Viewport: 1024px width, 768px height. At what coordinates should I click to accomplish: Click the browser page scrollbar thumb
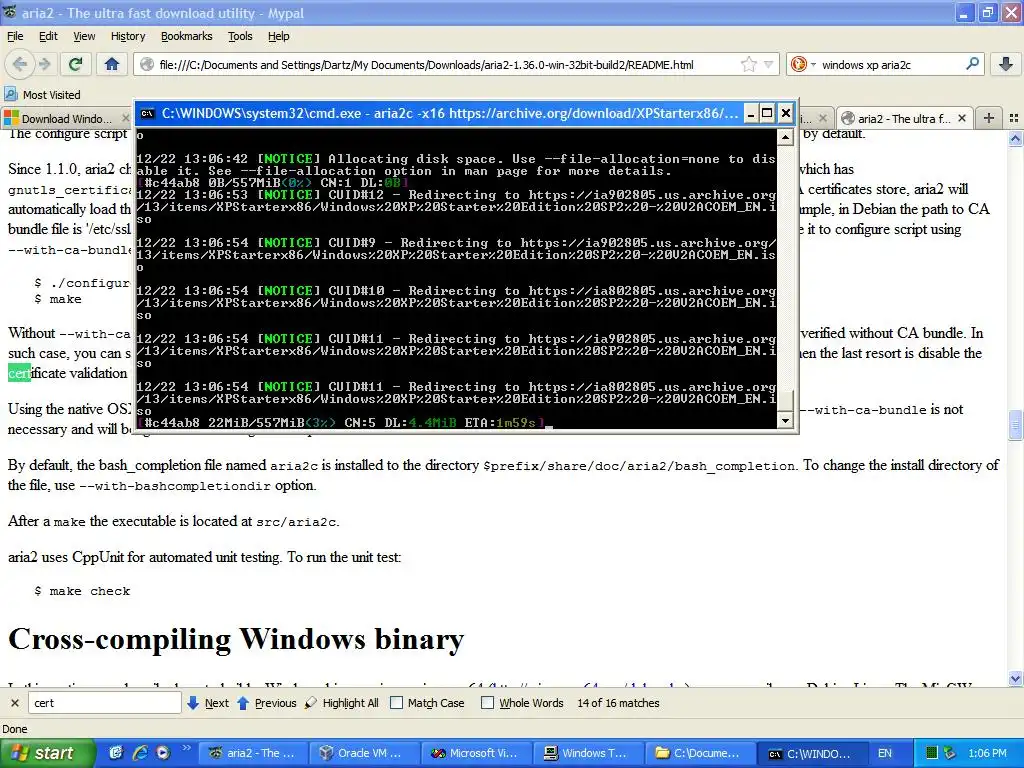[x=1015, y=425]
